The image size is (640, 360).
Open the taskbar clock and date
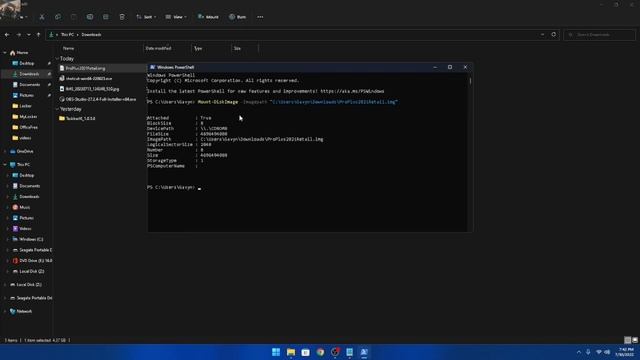pos(626,352)
